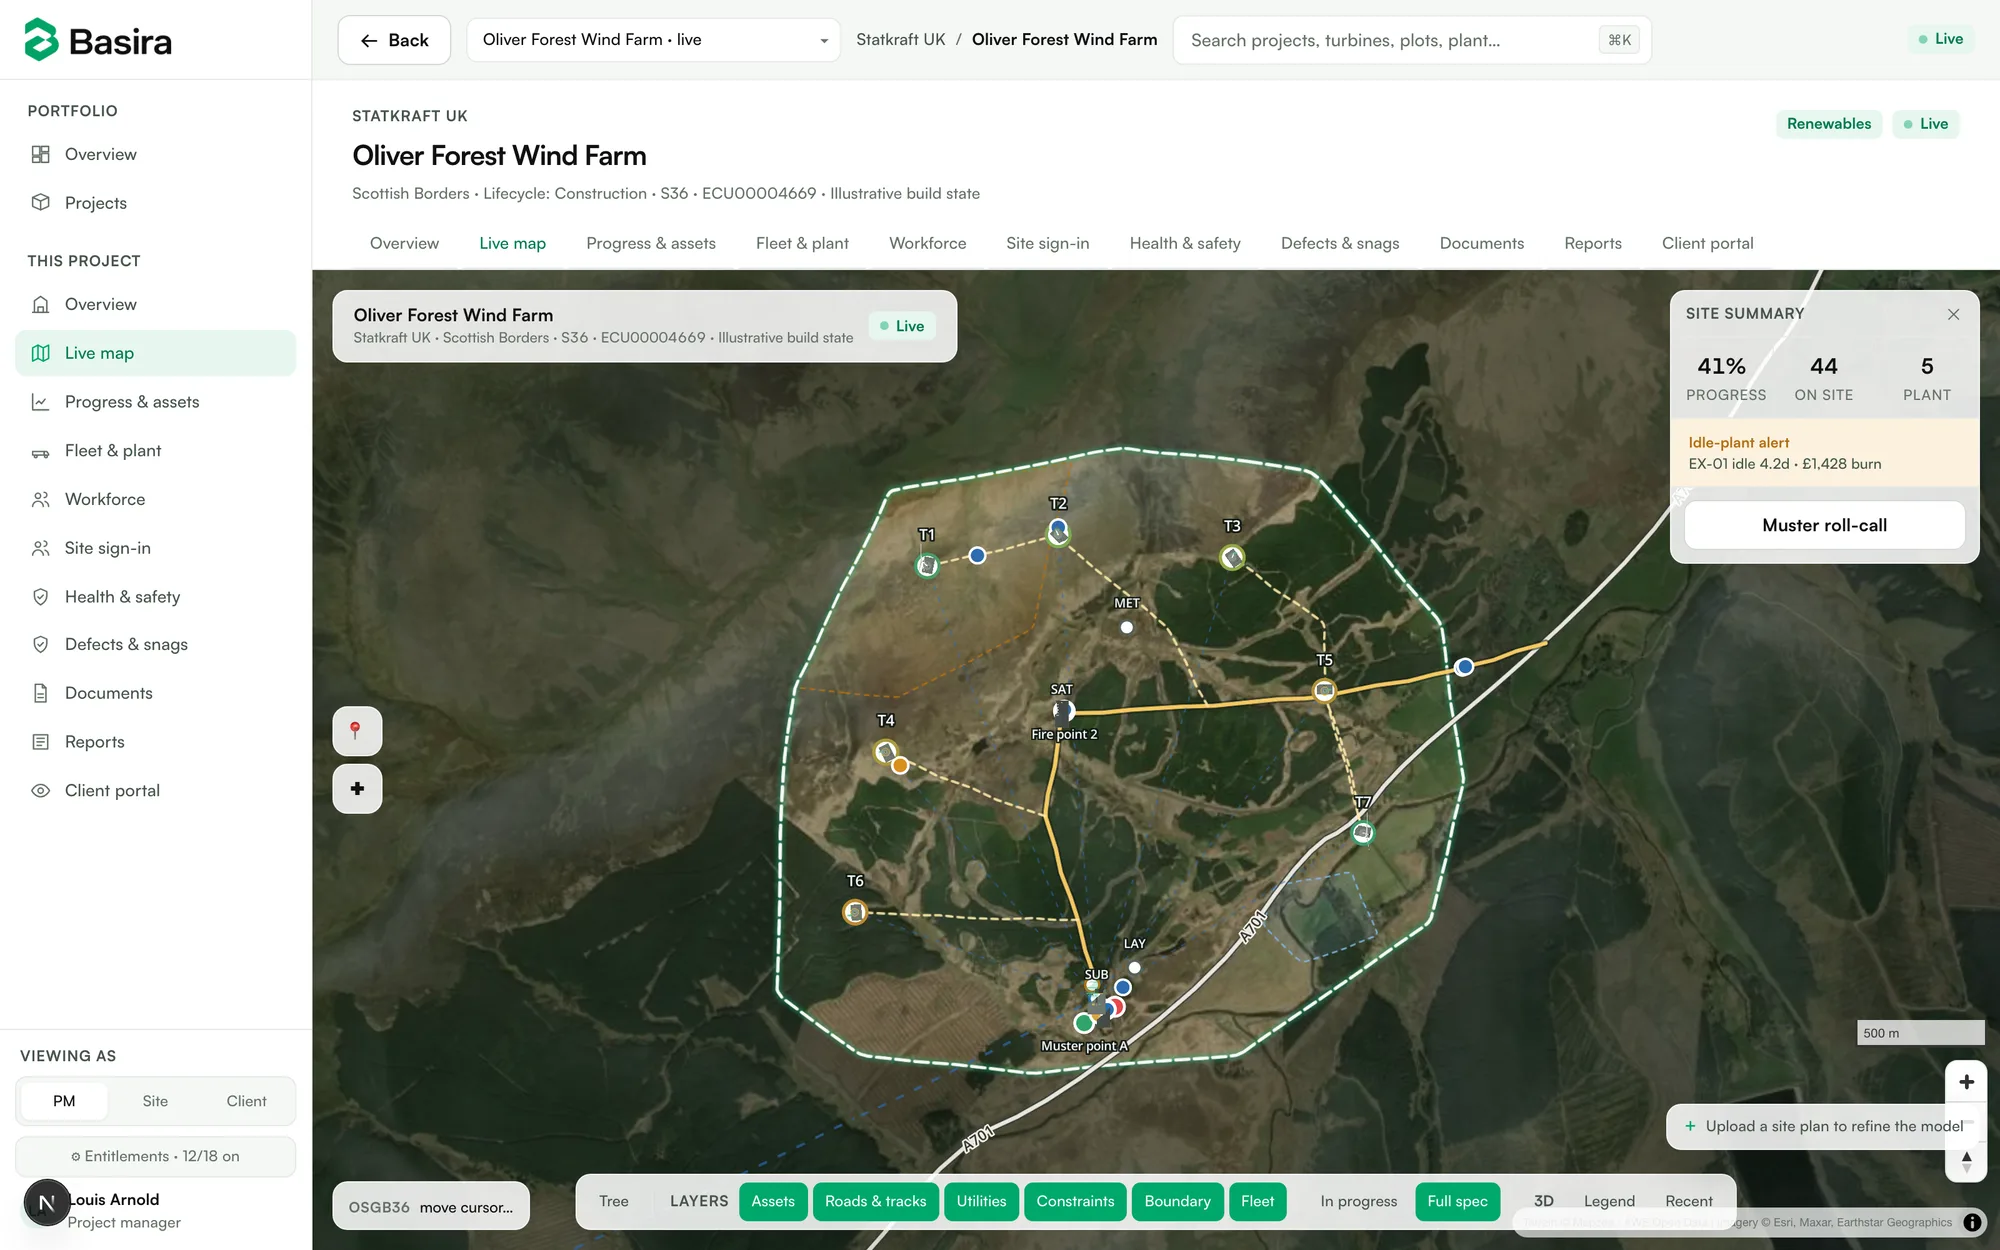Click the Renewables tag
The image size is (2000, 1250).
[1828, 124]
